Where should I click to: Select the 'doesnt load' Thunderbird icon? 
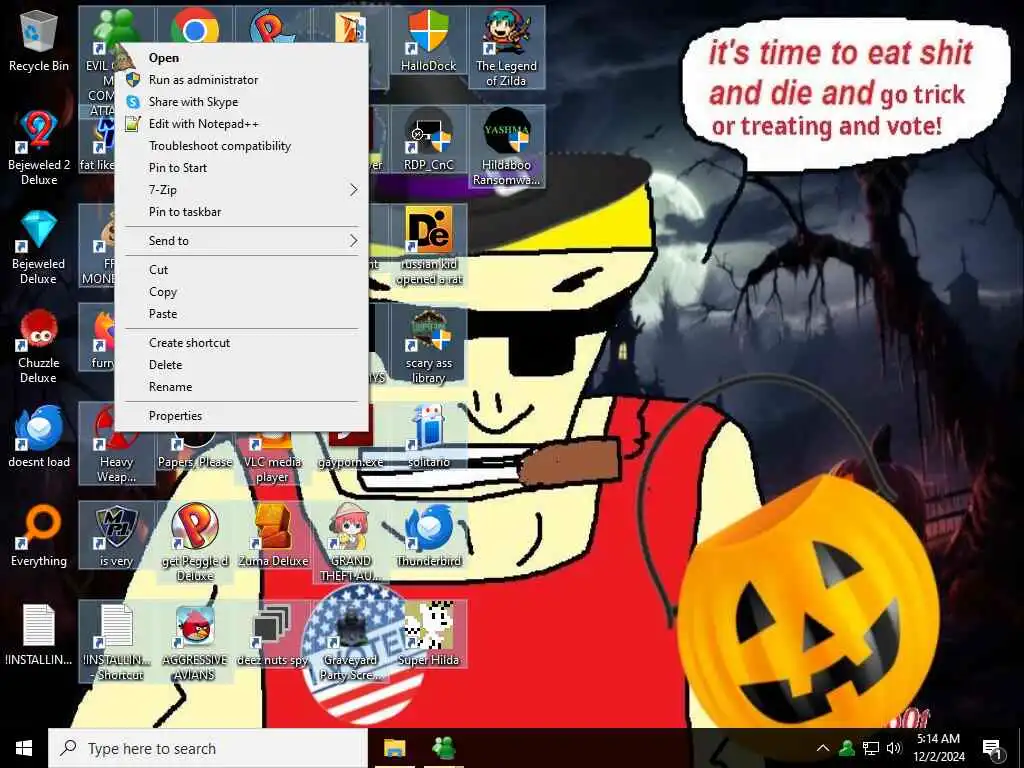tap(39, 436)
